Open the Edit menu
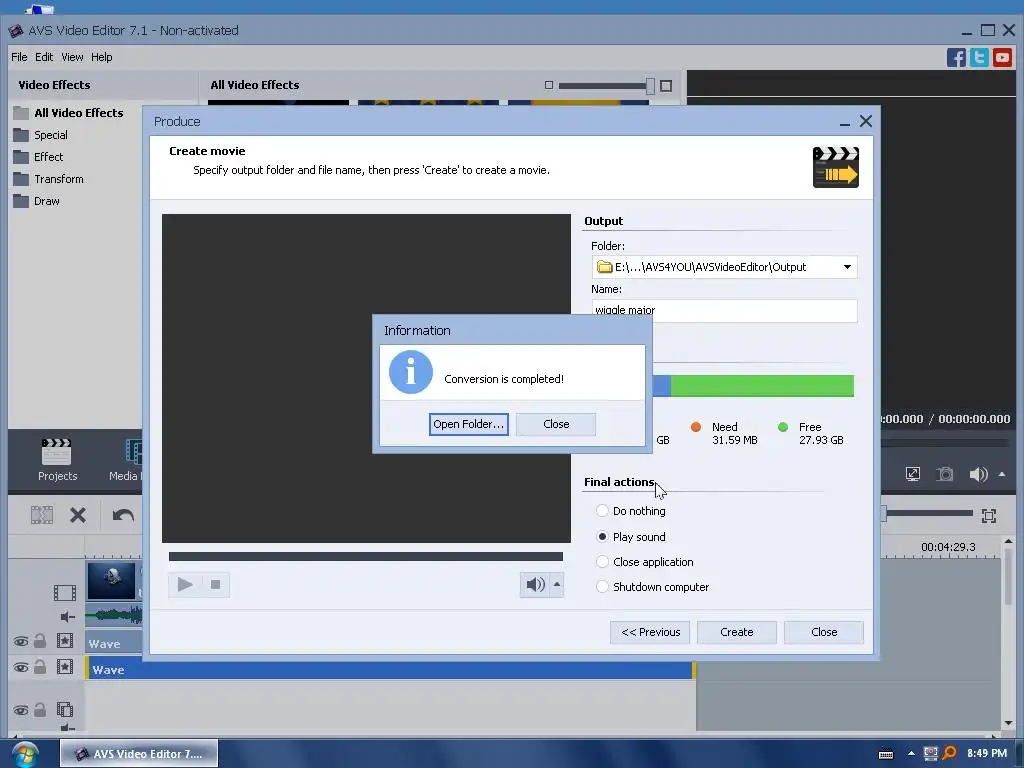This screenshot has width=1024, height=768. 44,57
